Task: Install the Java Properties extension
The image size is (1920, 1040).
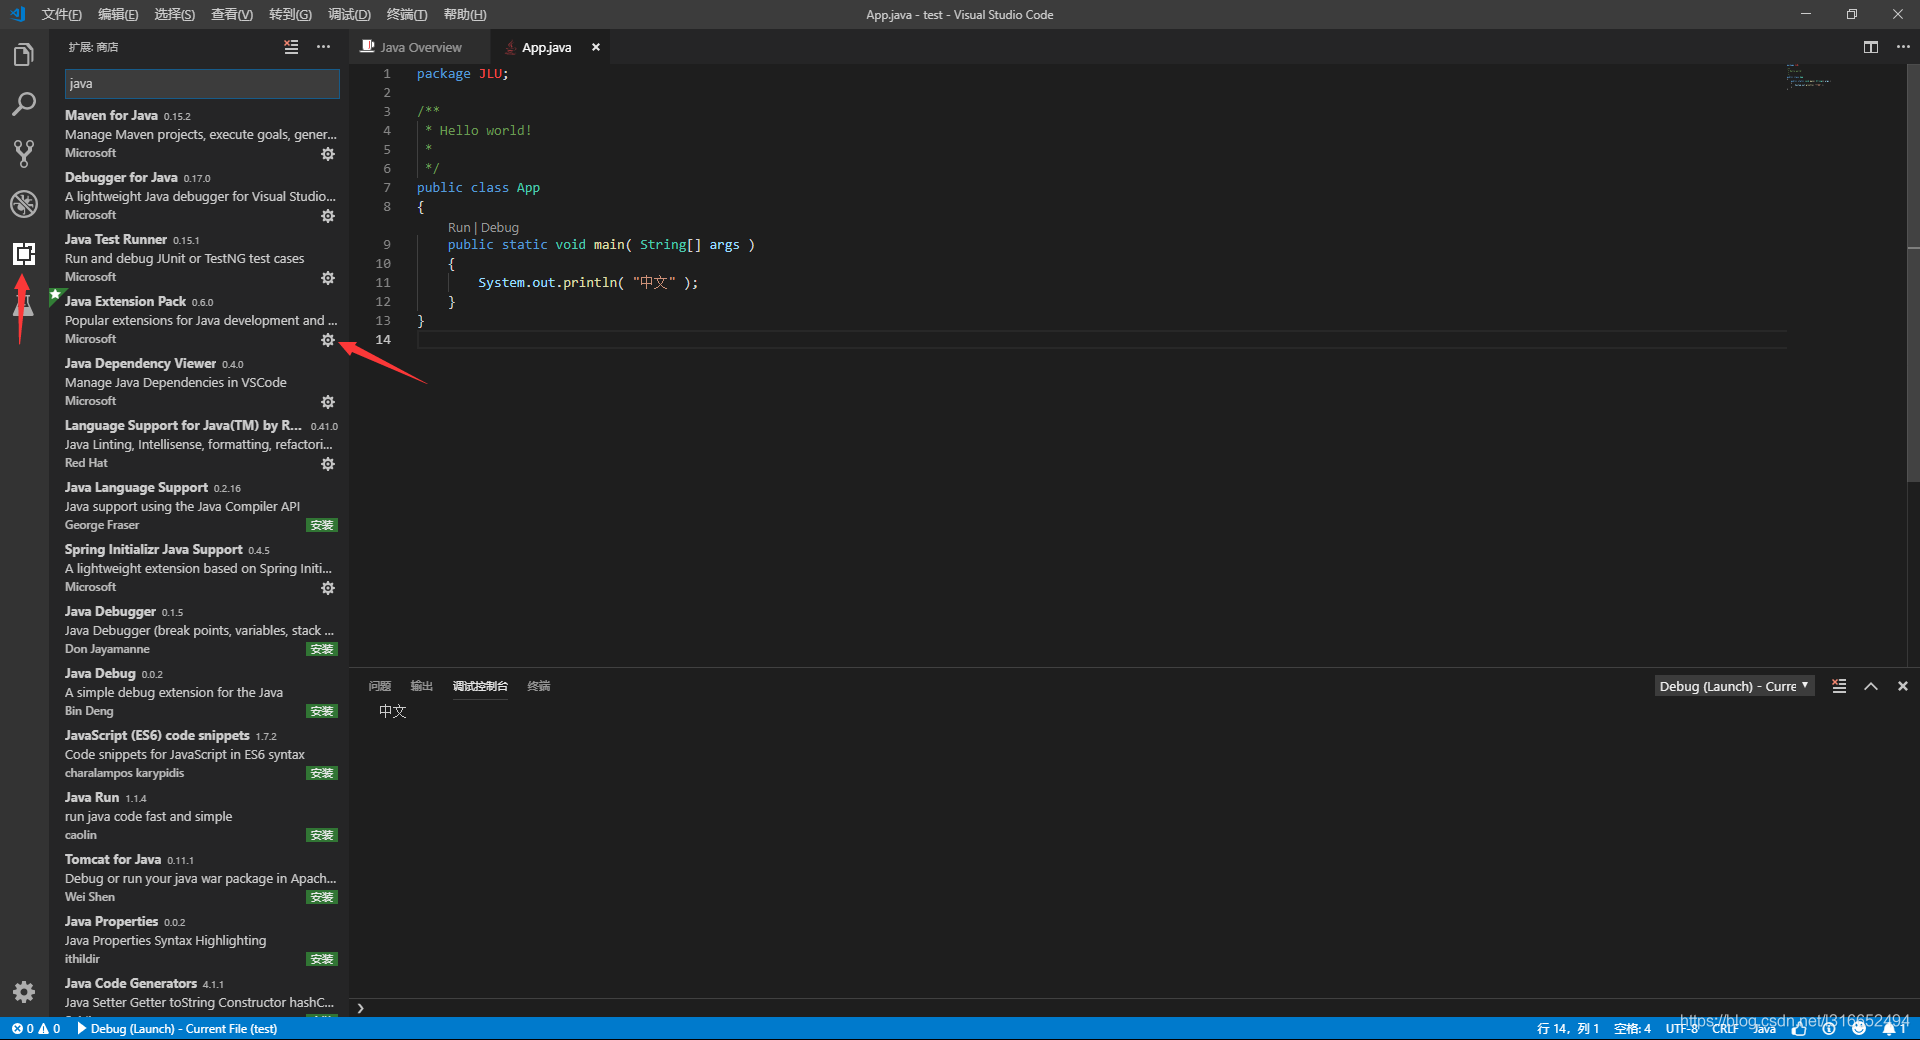Action: pos(322,959)
